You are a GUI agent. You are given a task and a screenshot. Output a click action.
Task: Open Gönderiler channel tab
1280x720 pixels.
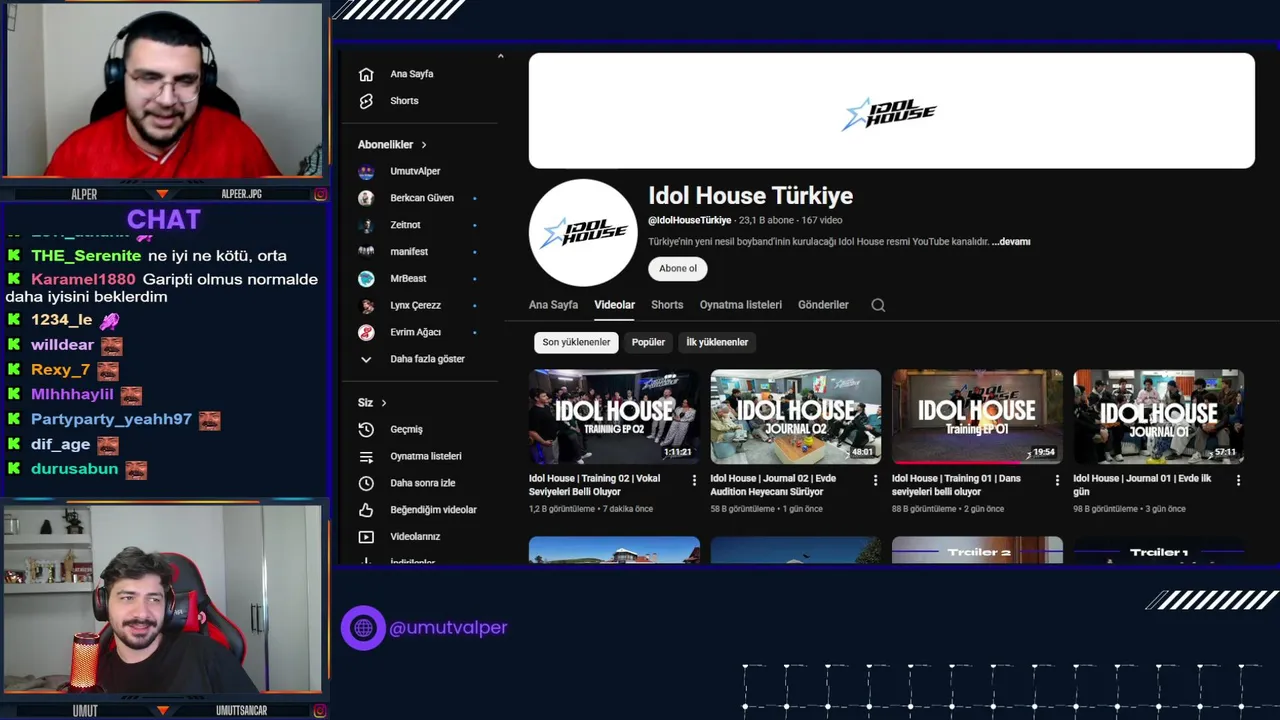(x=823, y=305)
